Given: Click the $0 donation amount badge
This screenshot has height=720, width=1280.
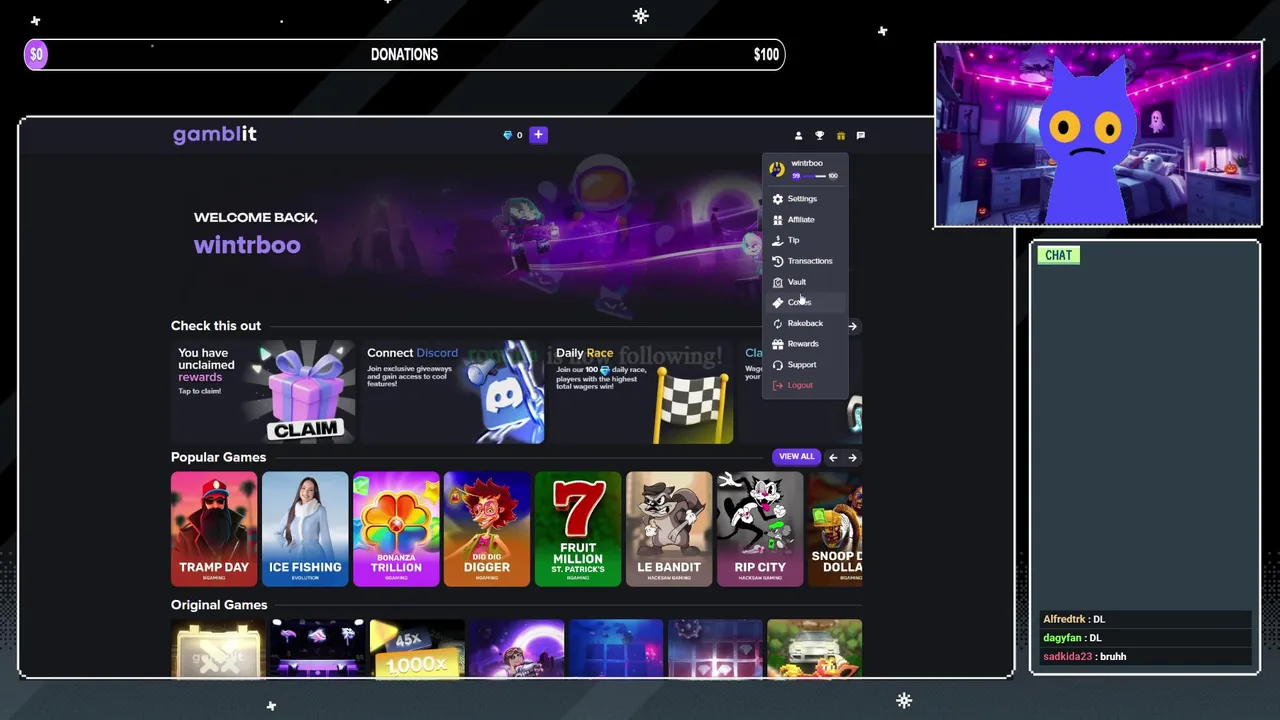Looking at the screenshot, I should tap(36, 55).
